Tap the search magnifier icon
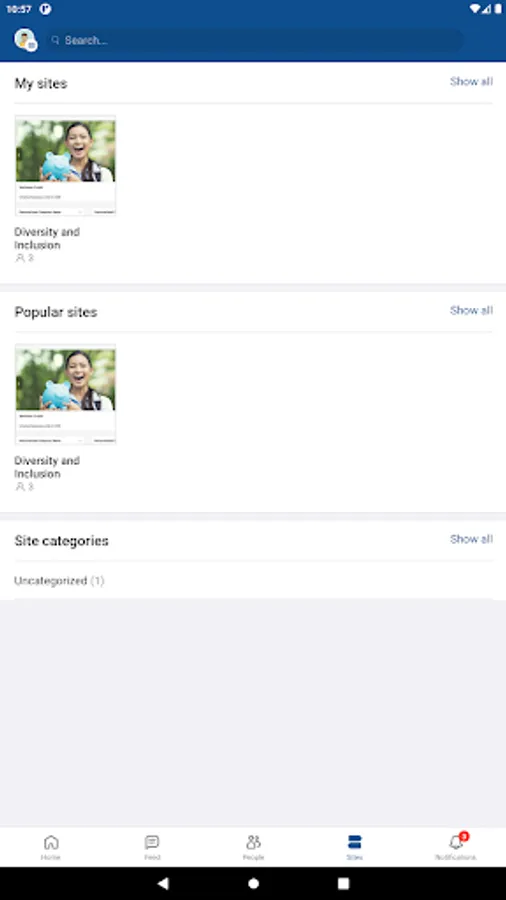Screen dimensions: 506x900 pyautogui.click(x=56, y=40)
